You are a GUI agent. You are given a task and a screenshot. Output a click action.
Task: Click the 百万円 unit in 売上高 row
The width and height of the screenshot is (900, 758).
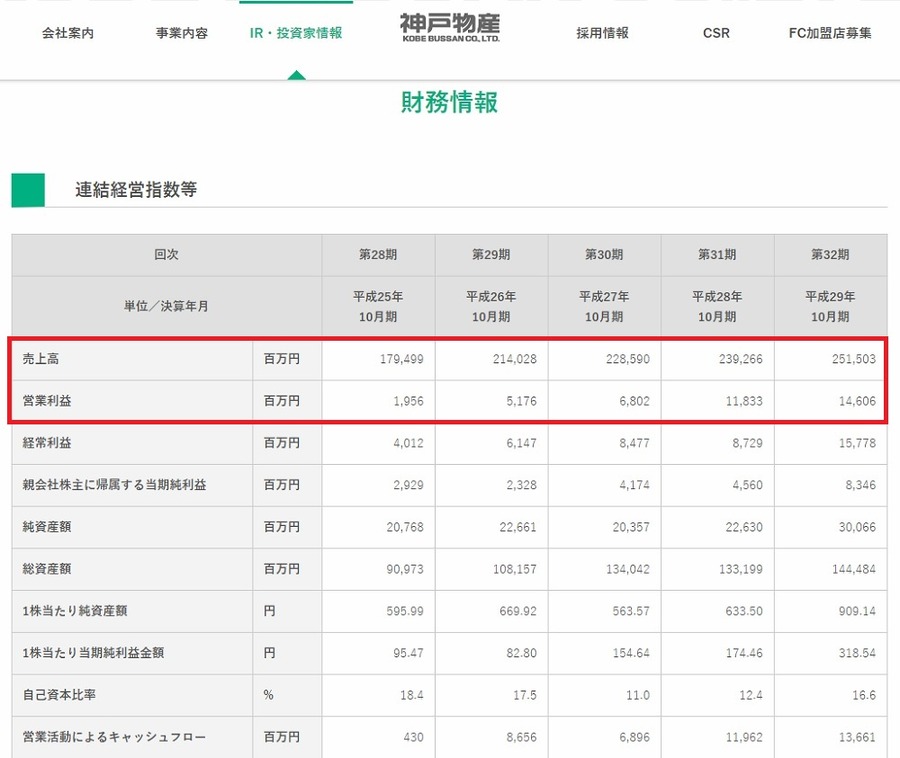click(x=281, y=359)
